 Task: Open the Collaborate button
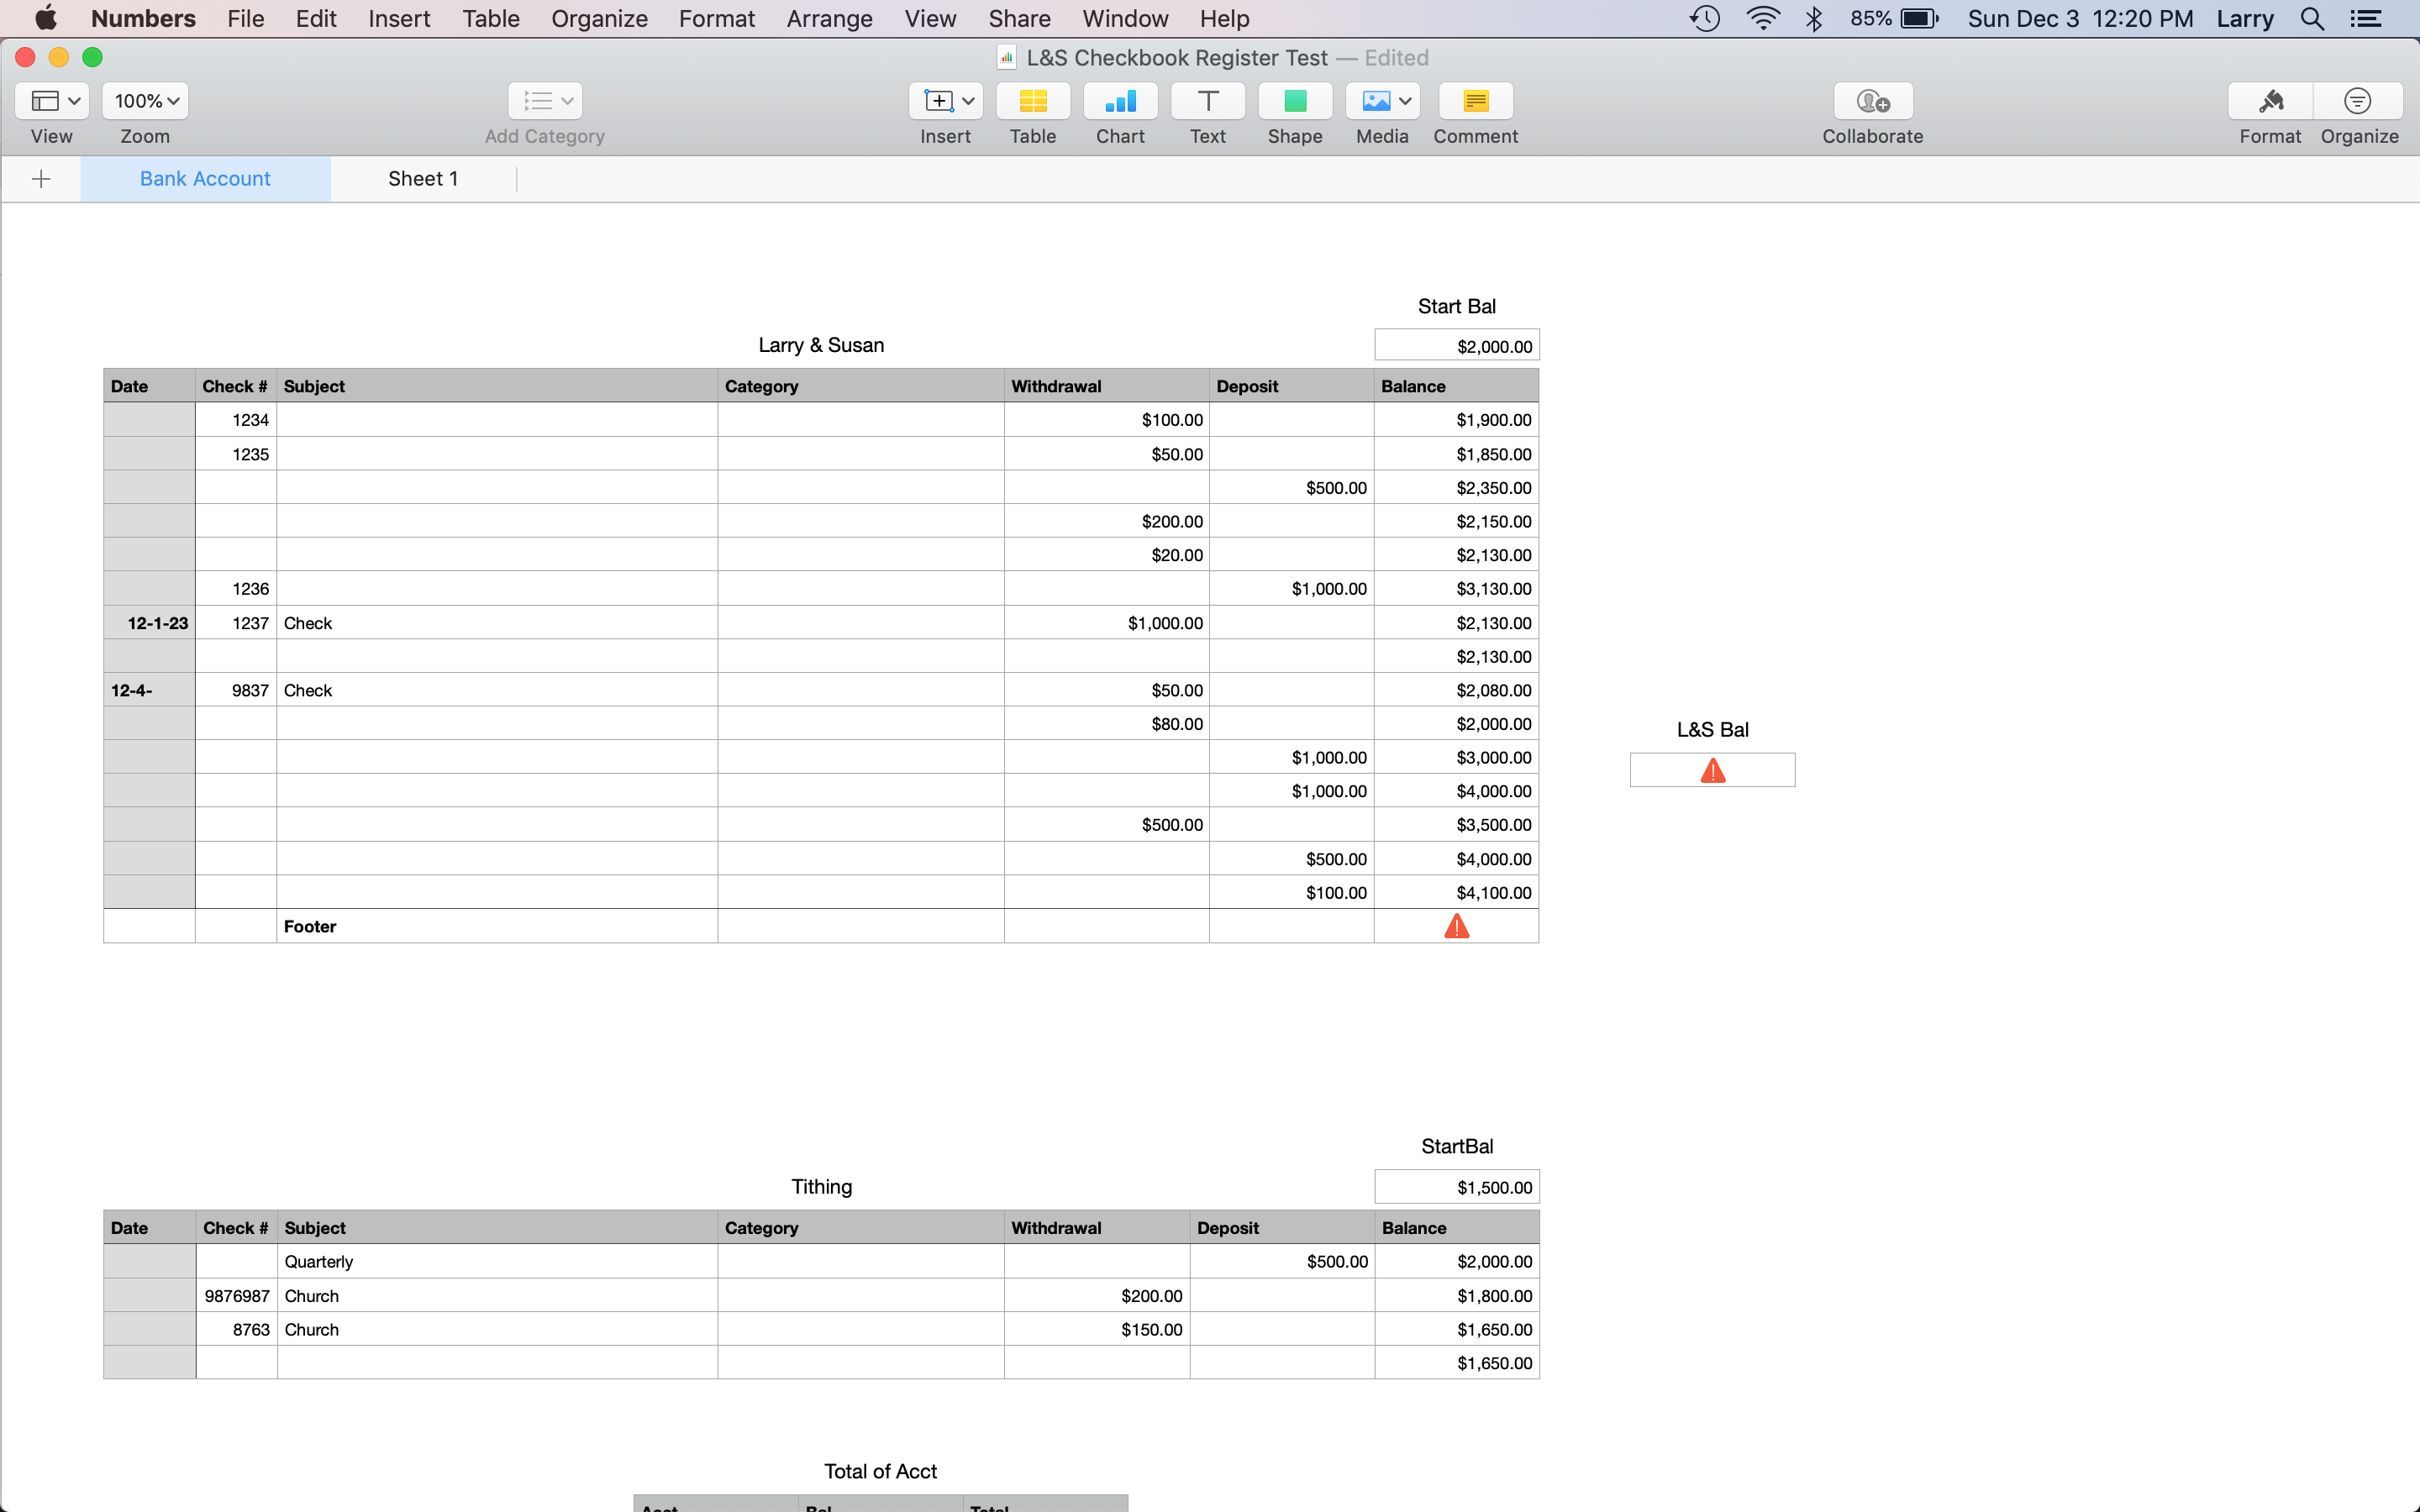(x=1872, y=101)
